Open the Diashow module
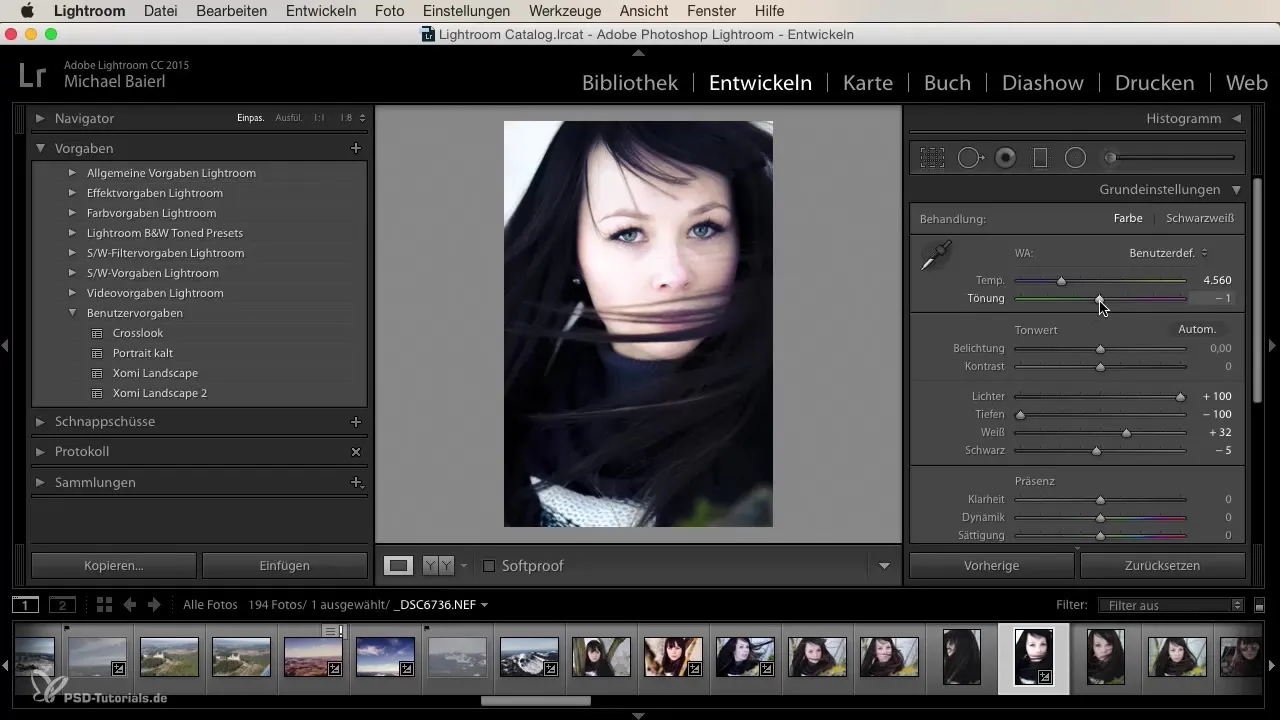This screenshot has width=1280, height=720. click(1043, 83)
